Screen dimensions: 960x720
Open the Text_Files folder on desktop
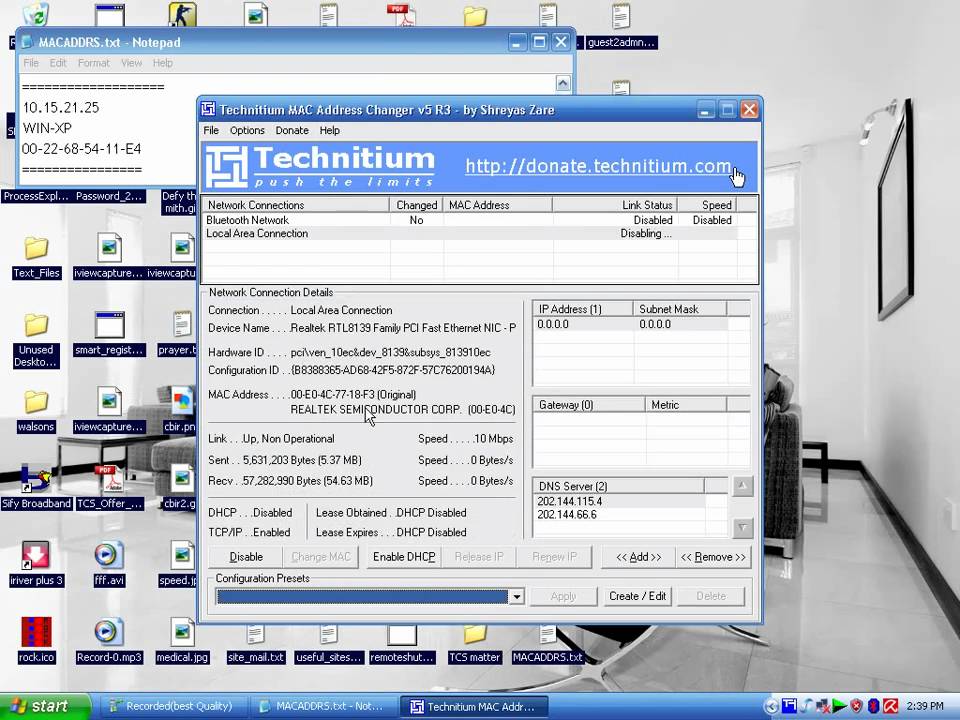pos(36,258)
